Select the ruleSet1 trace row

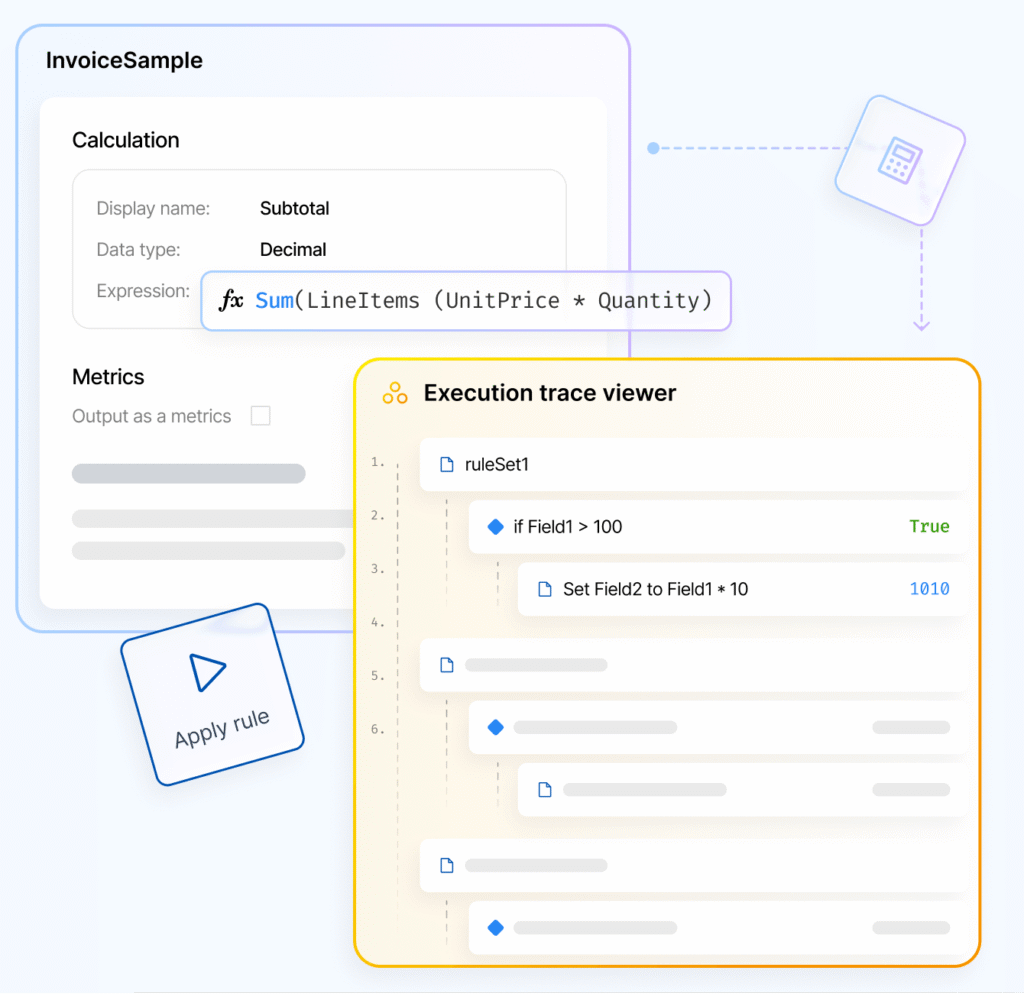694,464
